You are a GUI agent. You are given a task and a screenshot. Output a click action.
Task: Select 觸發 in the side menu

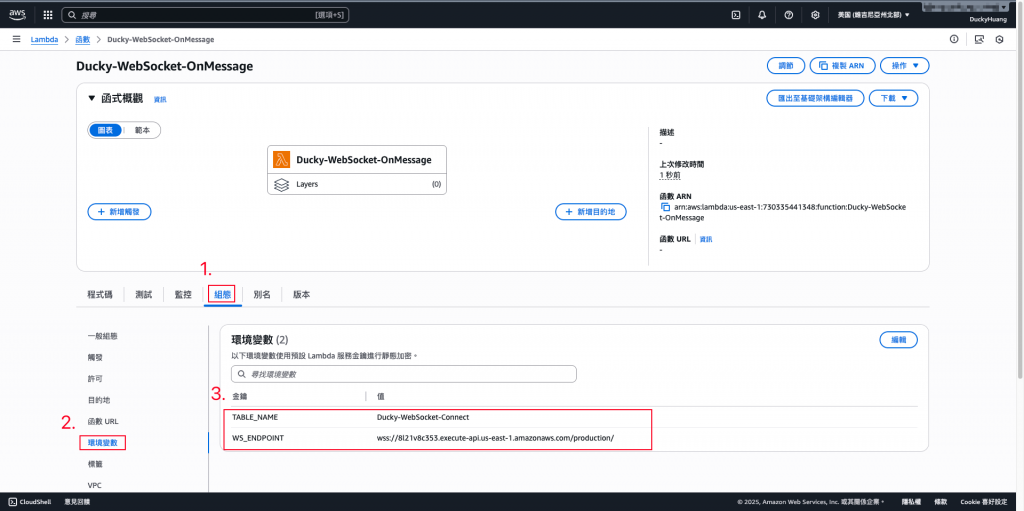(x=95, y=357)
